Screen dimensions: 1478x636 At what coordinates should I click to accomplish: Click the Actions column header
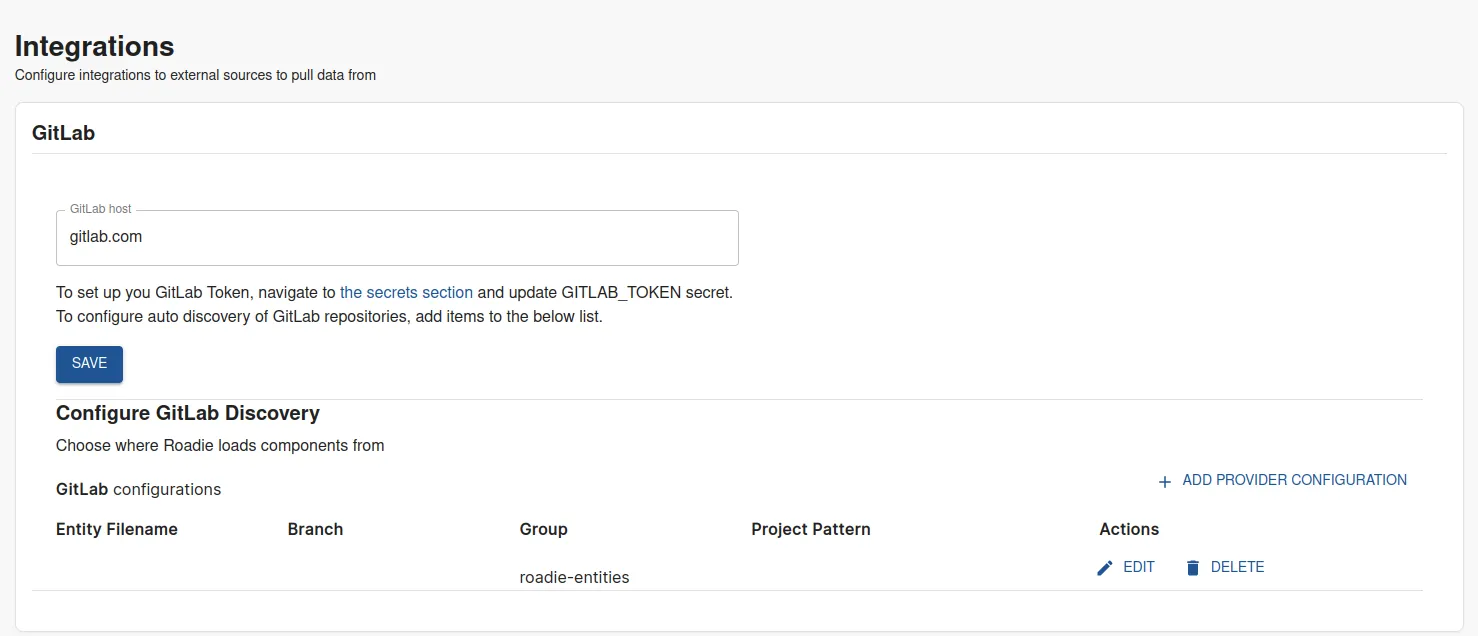click(x=1128, y=529)
